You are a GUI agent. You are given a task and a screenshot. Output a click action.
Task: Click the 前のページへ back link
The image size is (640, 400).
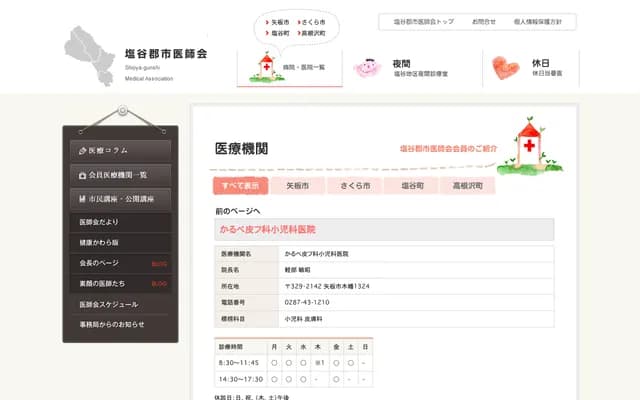click(237, 211)
